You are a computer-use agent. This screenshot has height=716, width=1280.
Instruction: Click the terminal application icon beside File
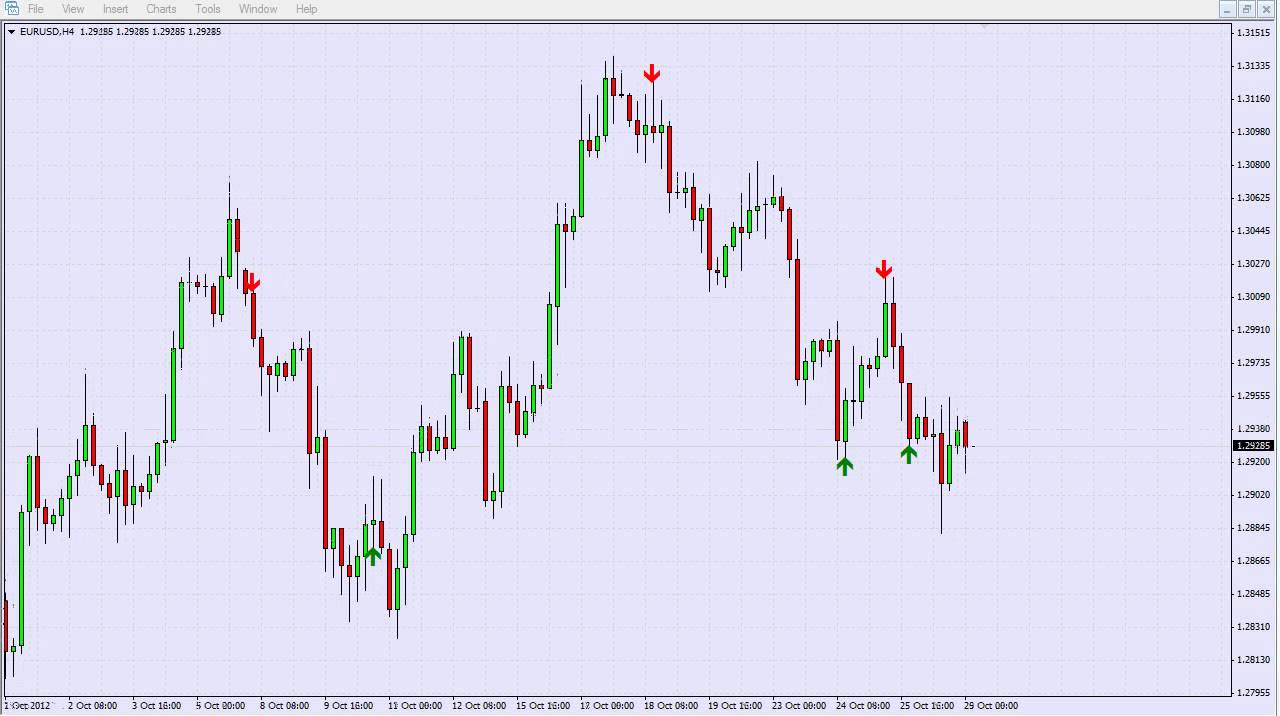(11, 9)
